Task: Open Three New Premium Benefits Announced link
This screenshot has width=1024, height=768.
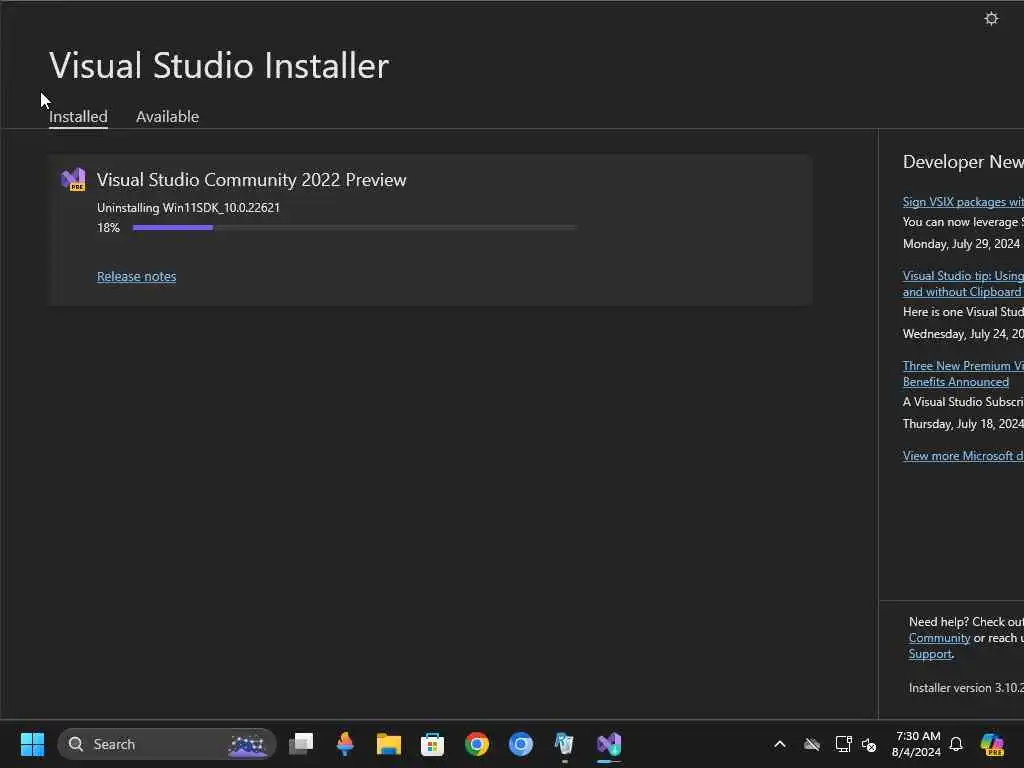Action: (x=963, y=374)
